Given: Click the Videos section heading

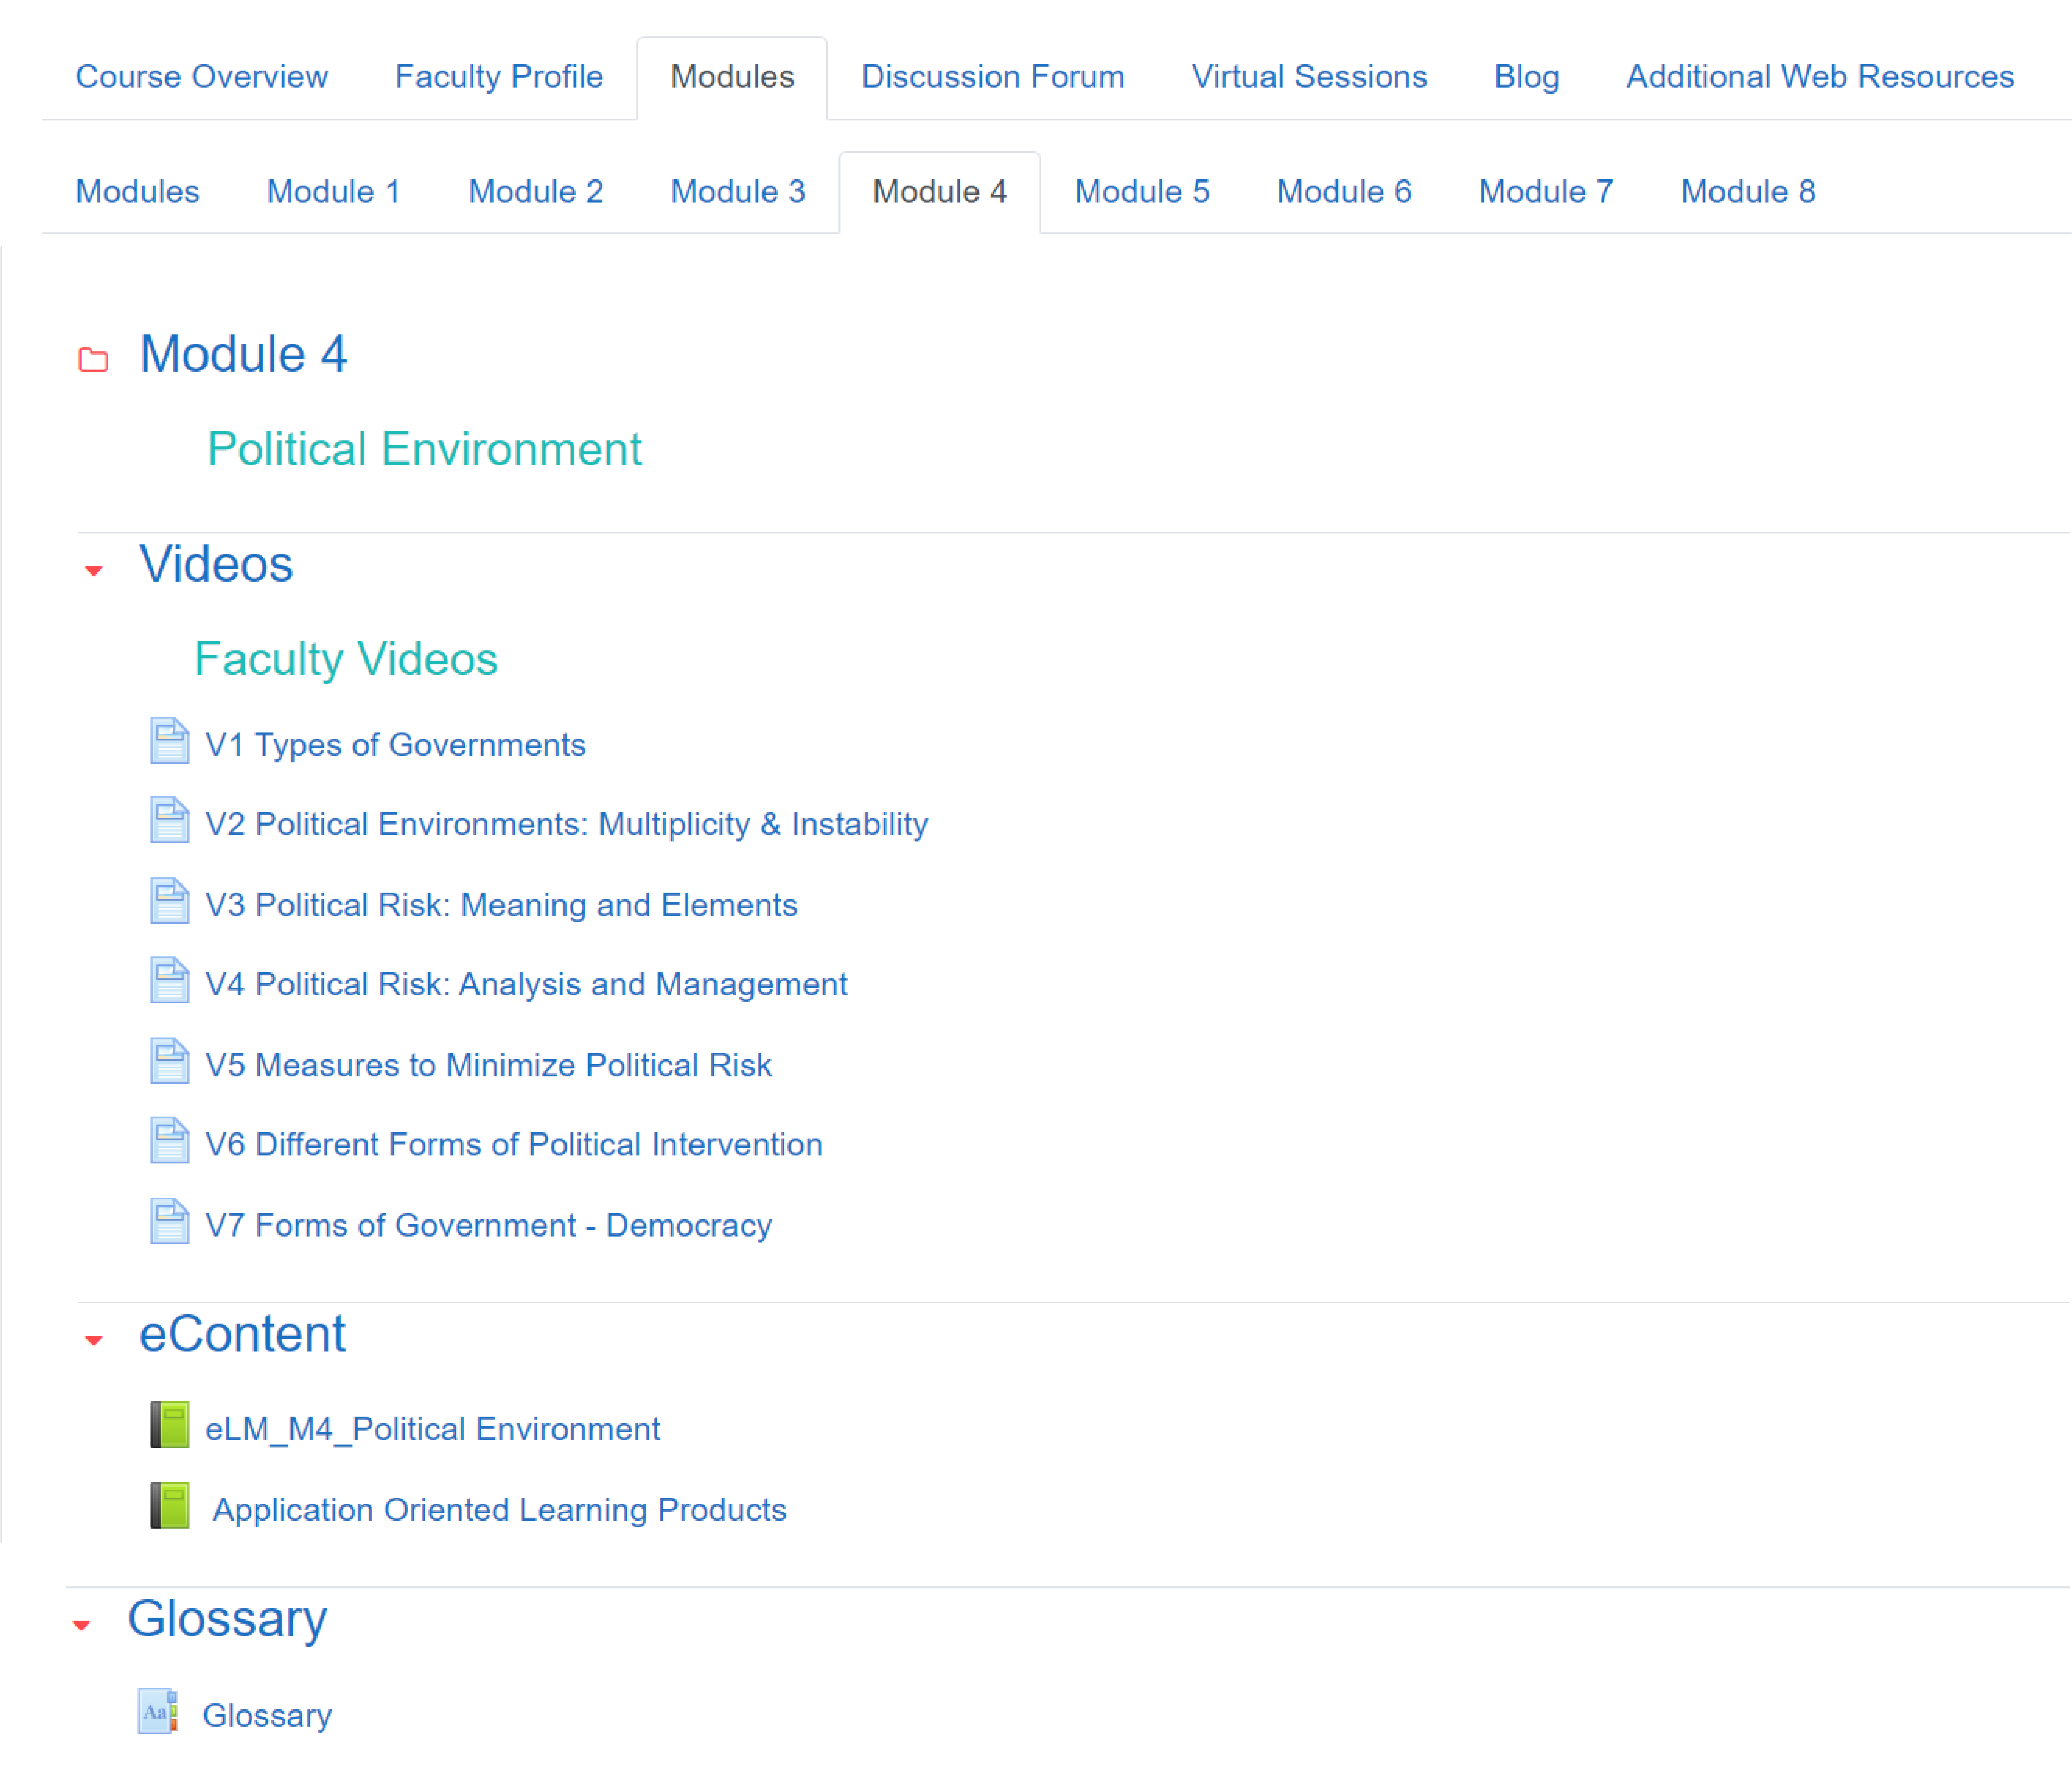Looking at the screenshot, I should click(x=216, y=564).
